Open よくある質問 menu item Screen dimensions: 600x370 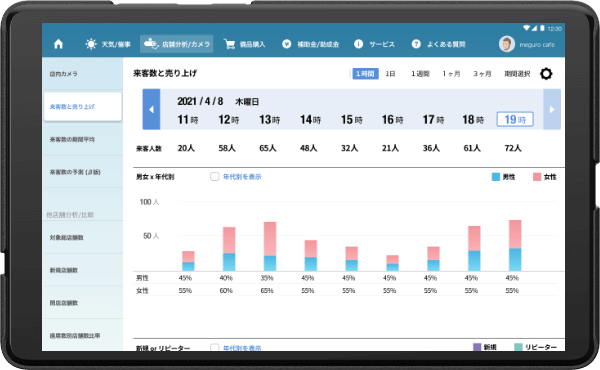click(446, 44)
